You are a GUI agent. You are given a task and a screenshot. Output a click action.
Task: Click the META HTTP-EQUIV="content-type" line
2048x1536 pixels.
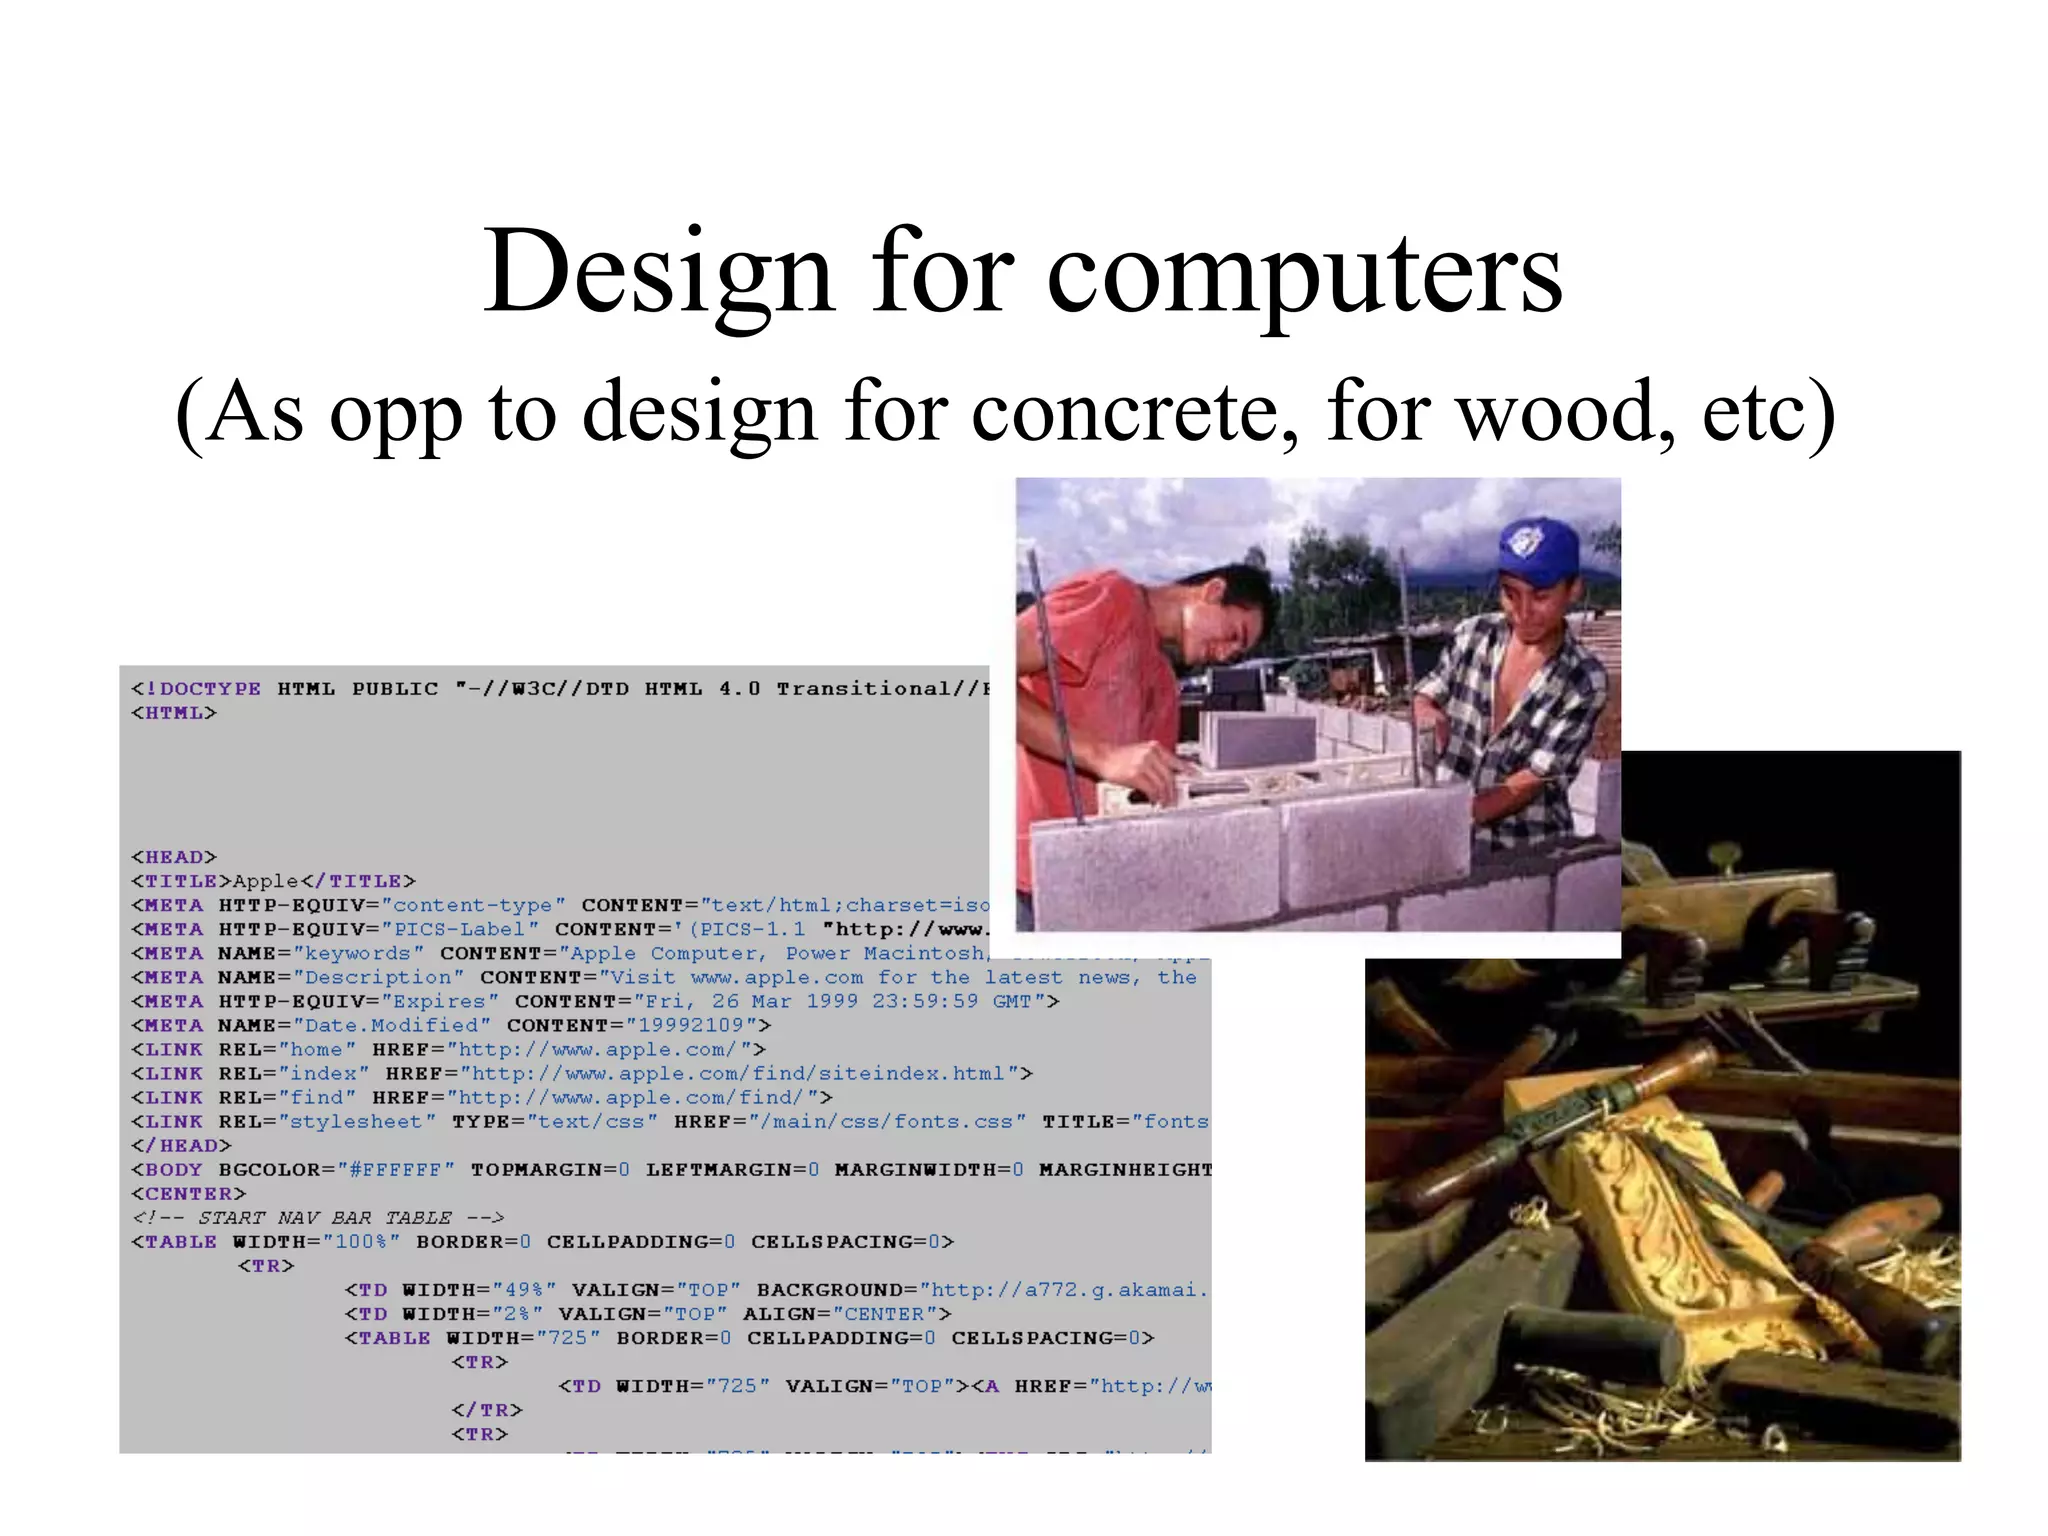click(560, 905)
